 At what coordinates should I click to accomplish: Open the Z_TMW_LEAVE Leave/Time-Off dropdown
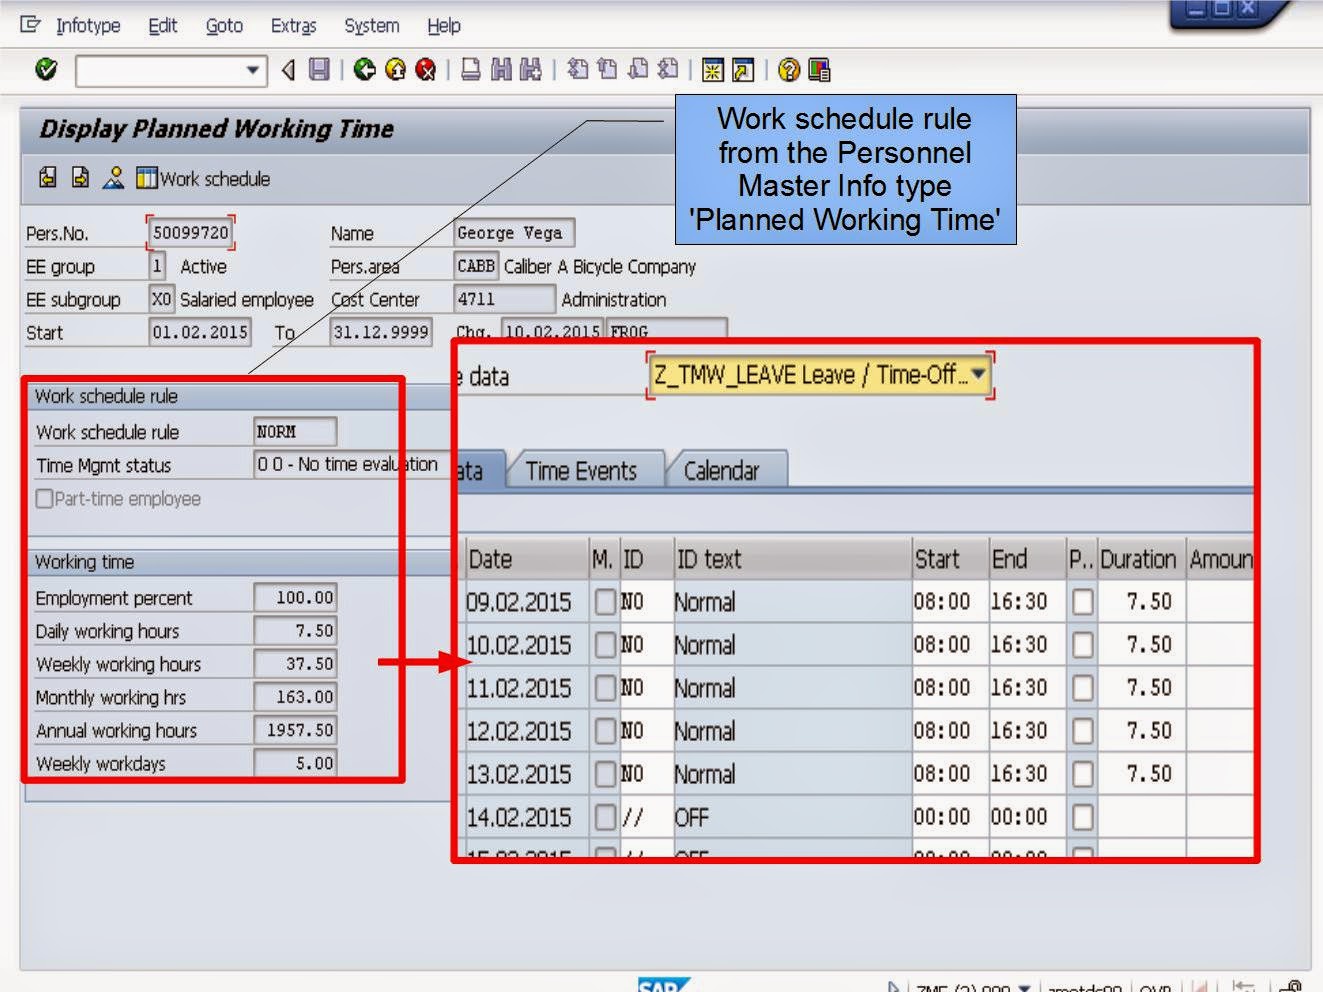(x=976, y=373)
